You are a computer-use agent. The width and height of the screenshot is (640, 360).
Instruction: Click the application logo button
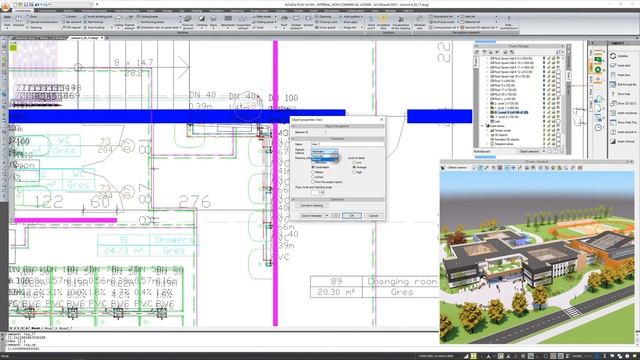pos(5,6)
